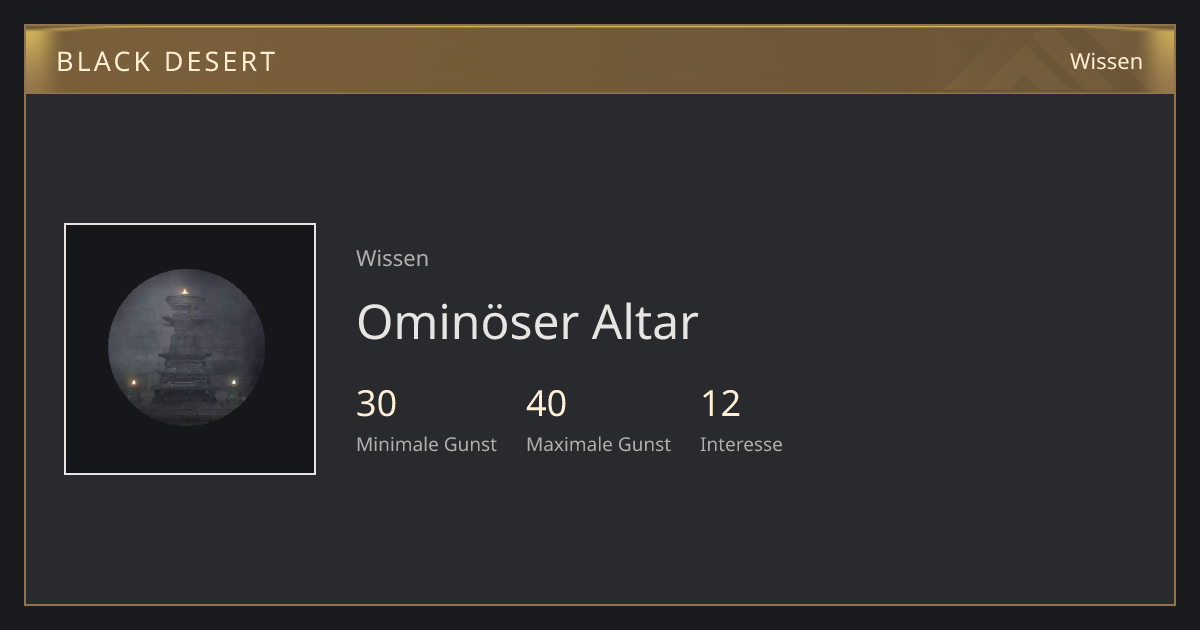
Task: Click the left candle light in altar image
Action: point(133,382)
